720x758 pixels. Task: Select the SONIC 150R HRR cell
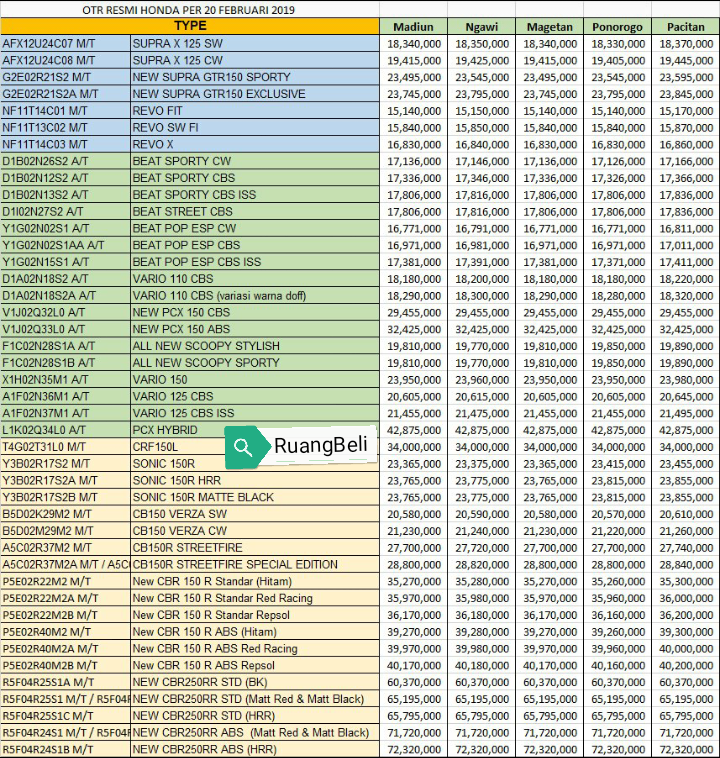[255, 481]
